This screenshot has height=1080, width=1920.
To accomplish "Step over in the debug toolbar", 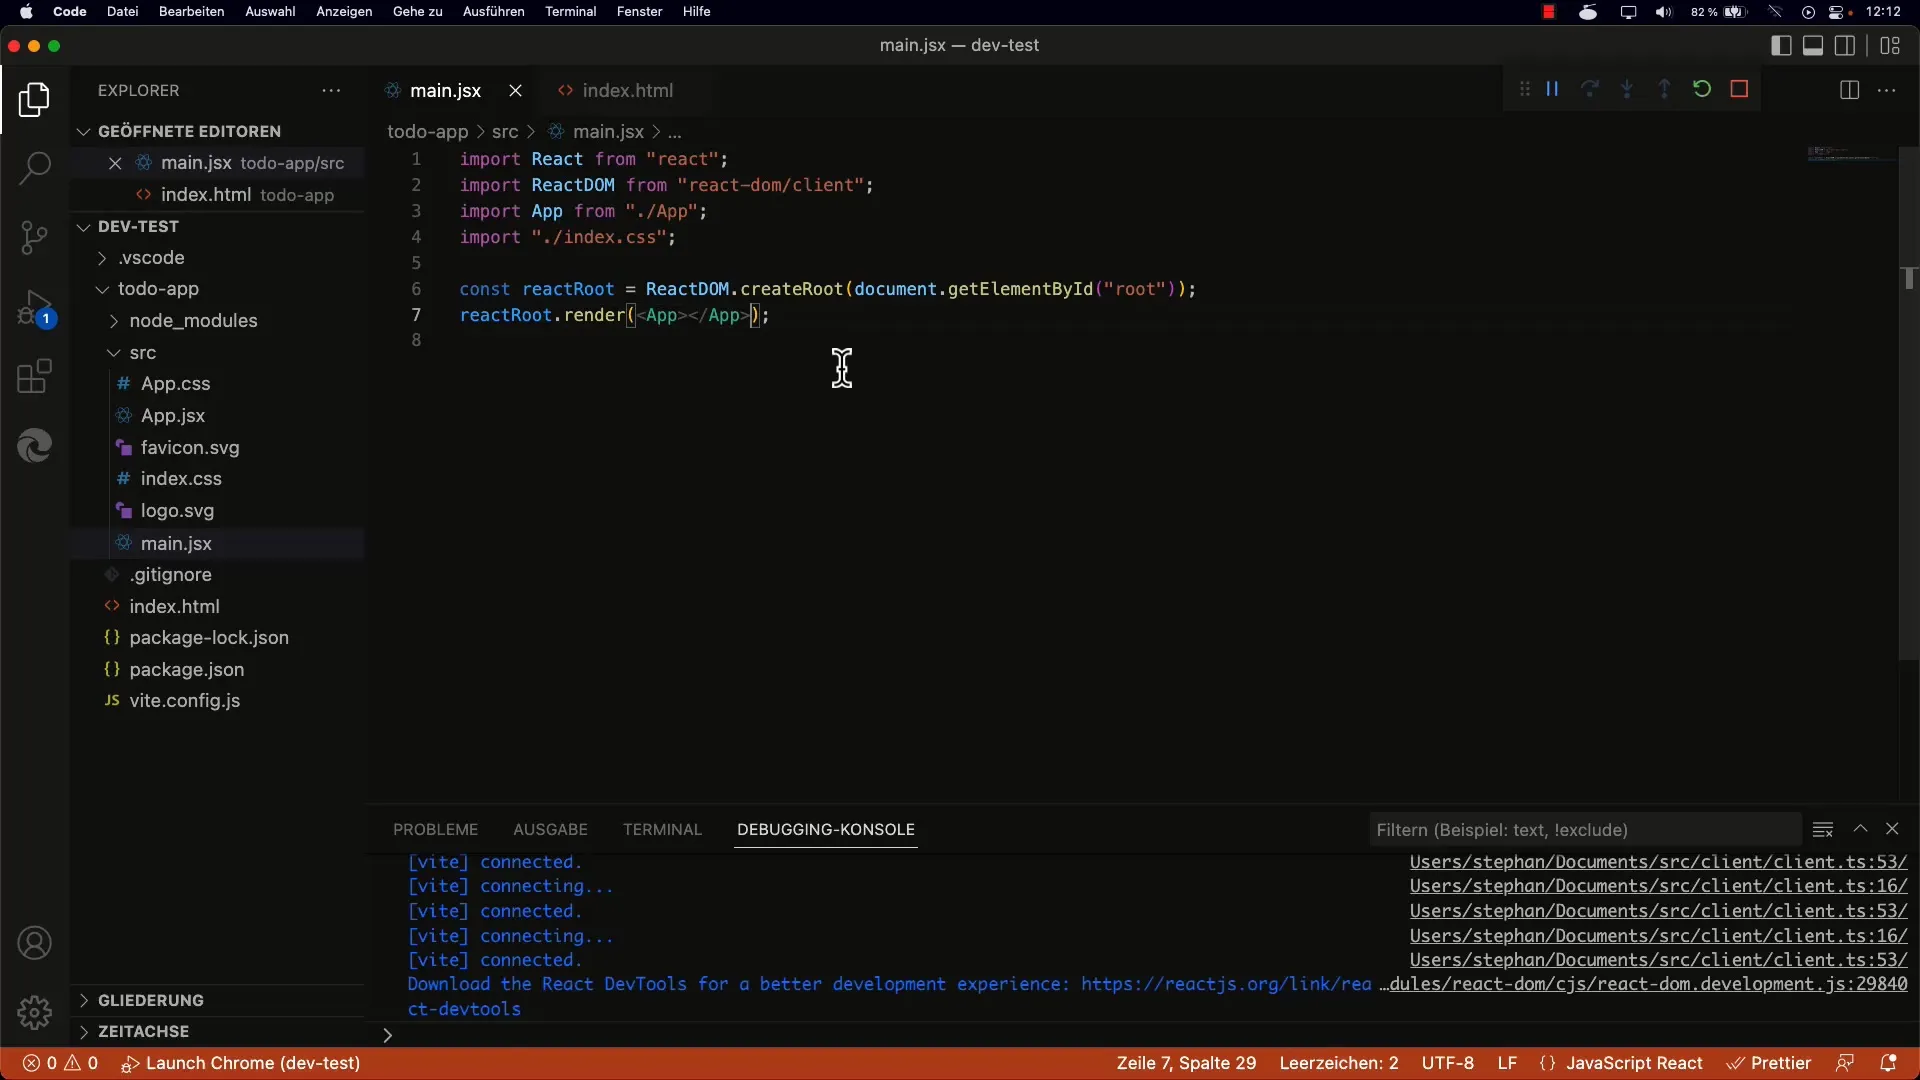I will 1589,89.
